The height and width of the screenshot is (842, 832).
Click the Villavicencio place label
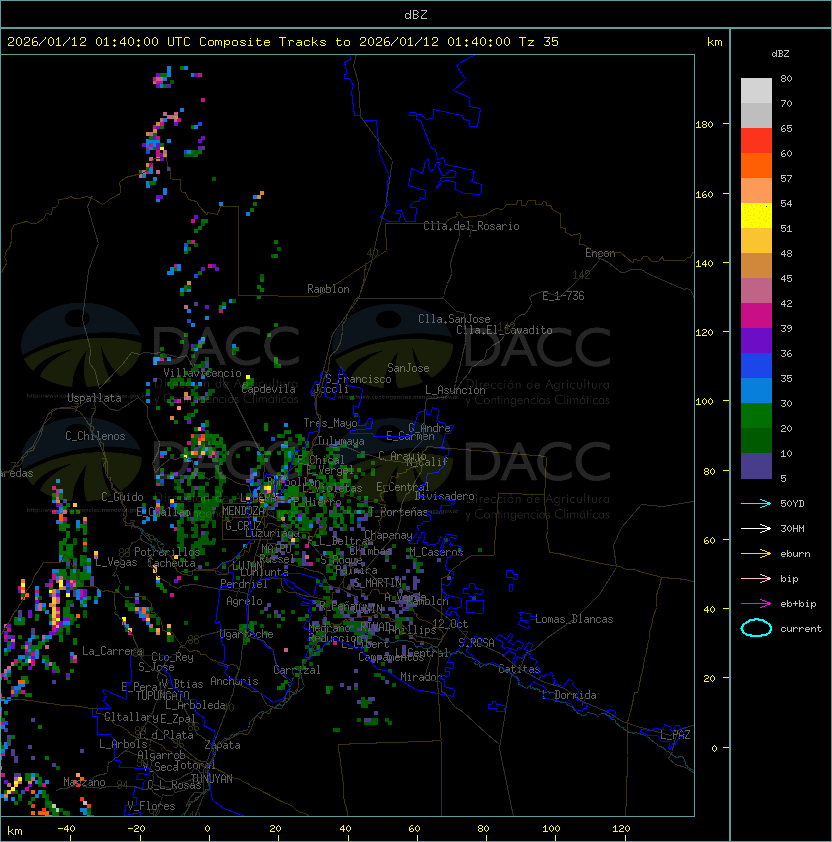[202, 373]
